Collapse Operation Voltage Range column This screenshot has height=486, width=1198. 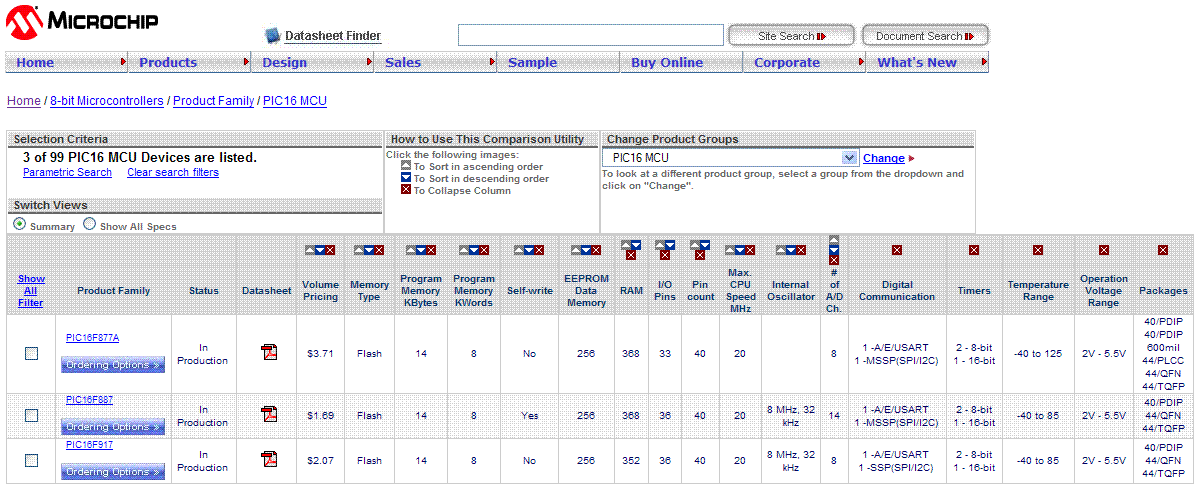pyautogui.click(x=1104, y=250)
